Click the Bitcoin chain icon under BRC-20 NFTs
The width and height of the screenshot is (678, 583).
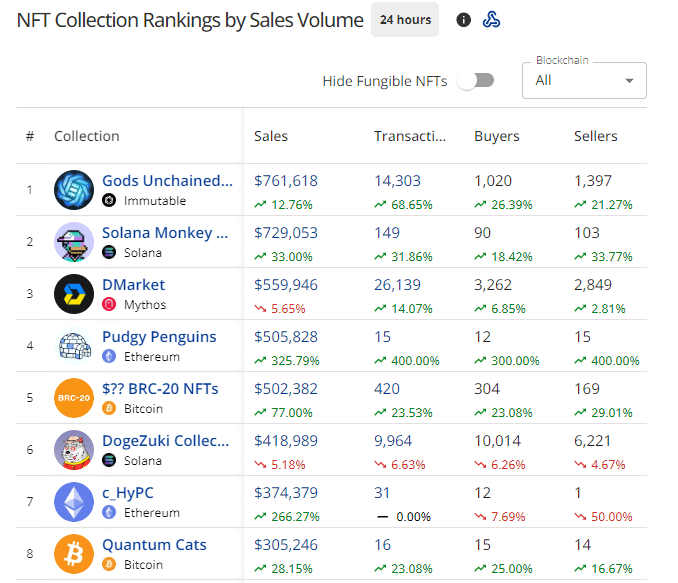click(x=109, y=408)
